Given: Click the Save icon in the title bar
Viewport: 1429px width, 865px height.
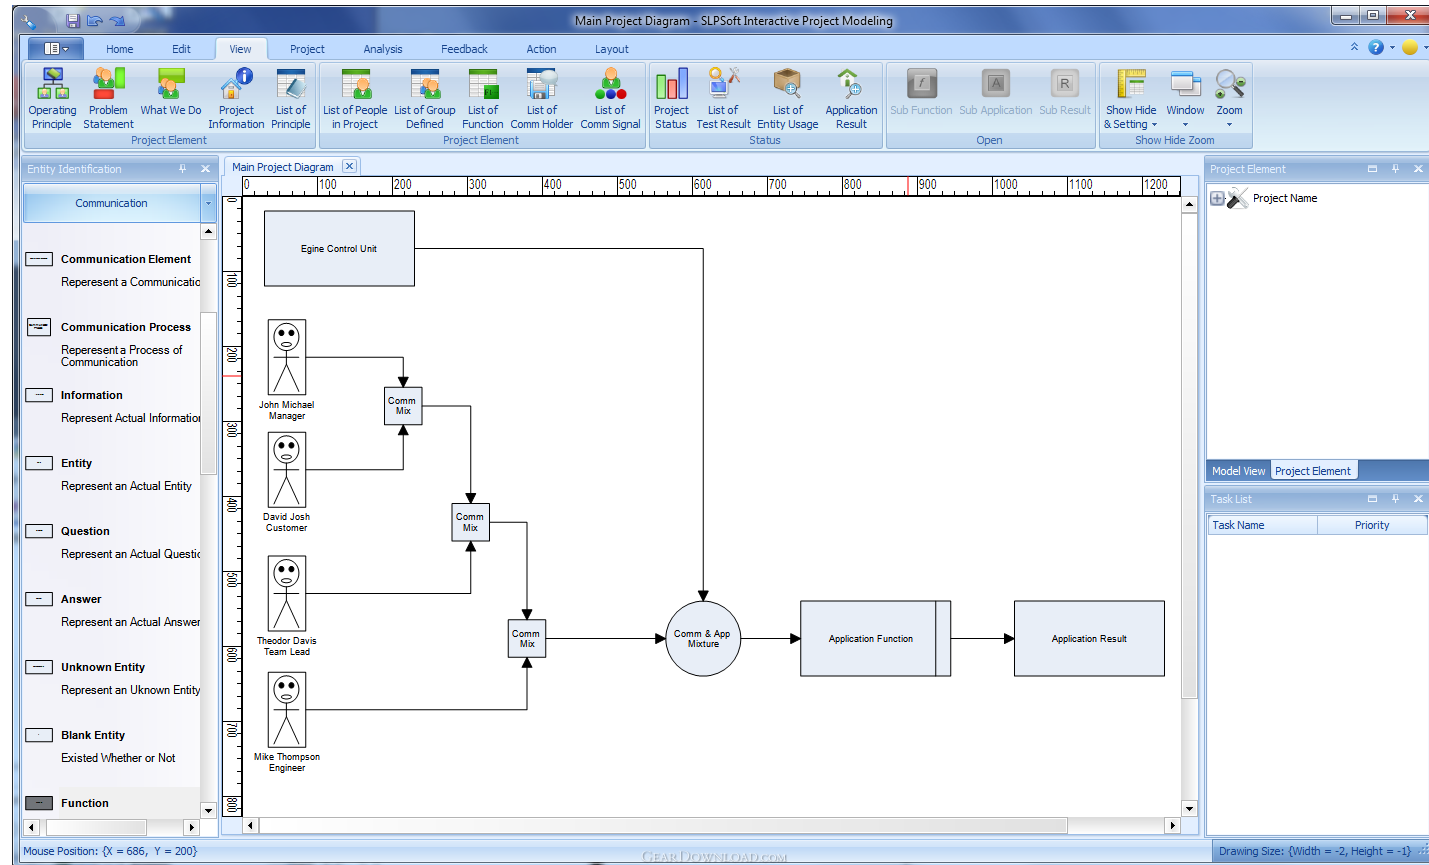Looking at the screenshot, I should [x=72, y=20].
